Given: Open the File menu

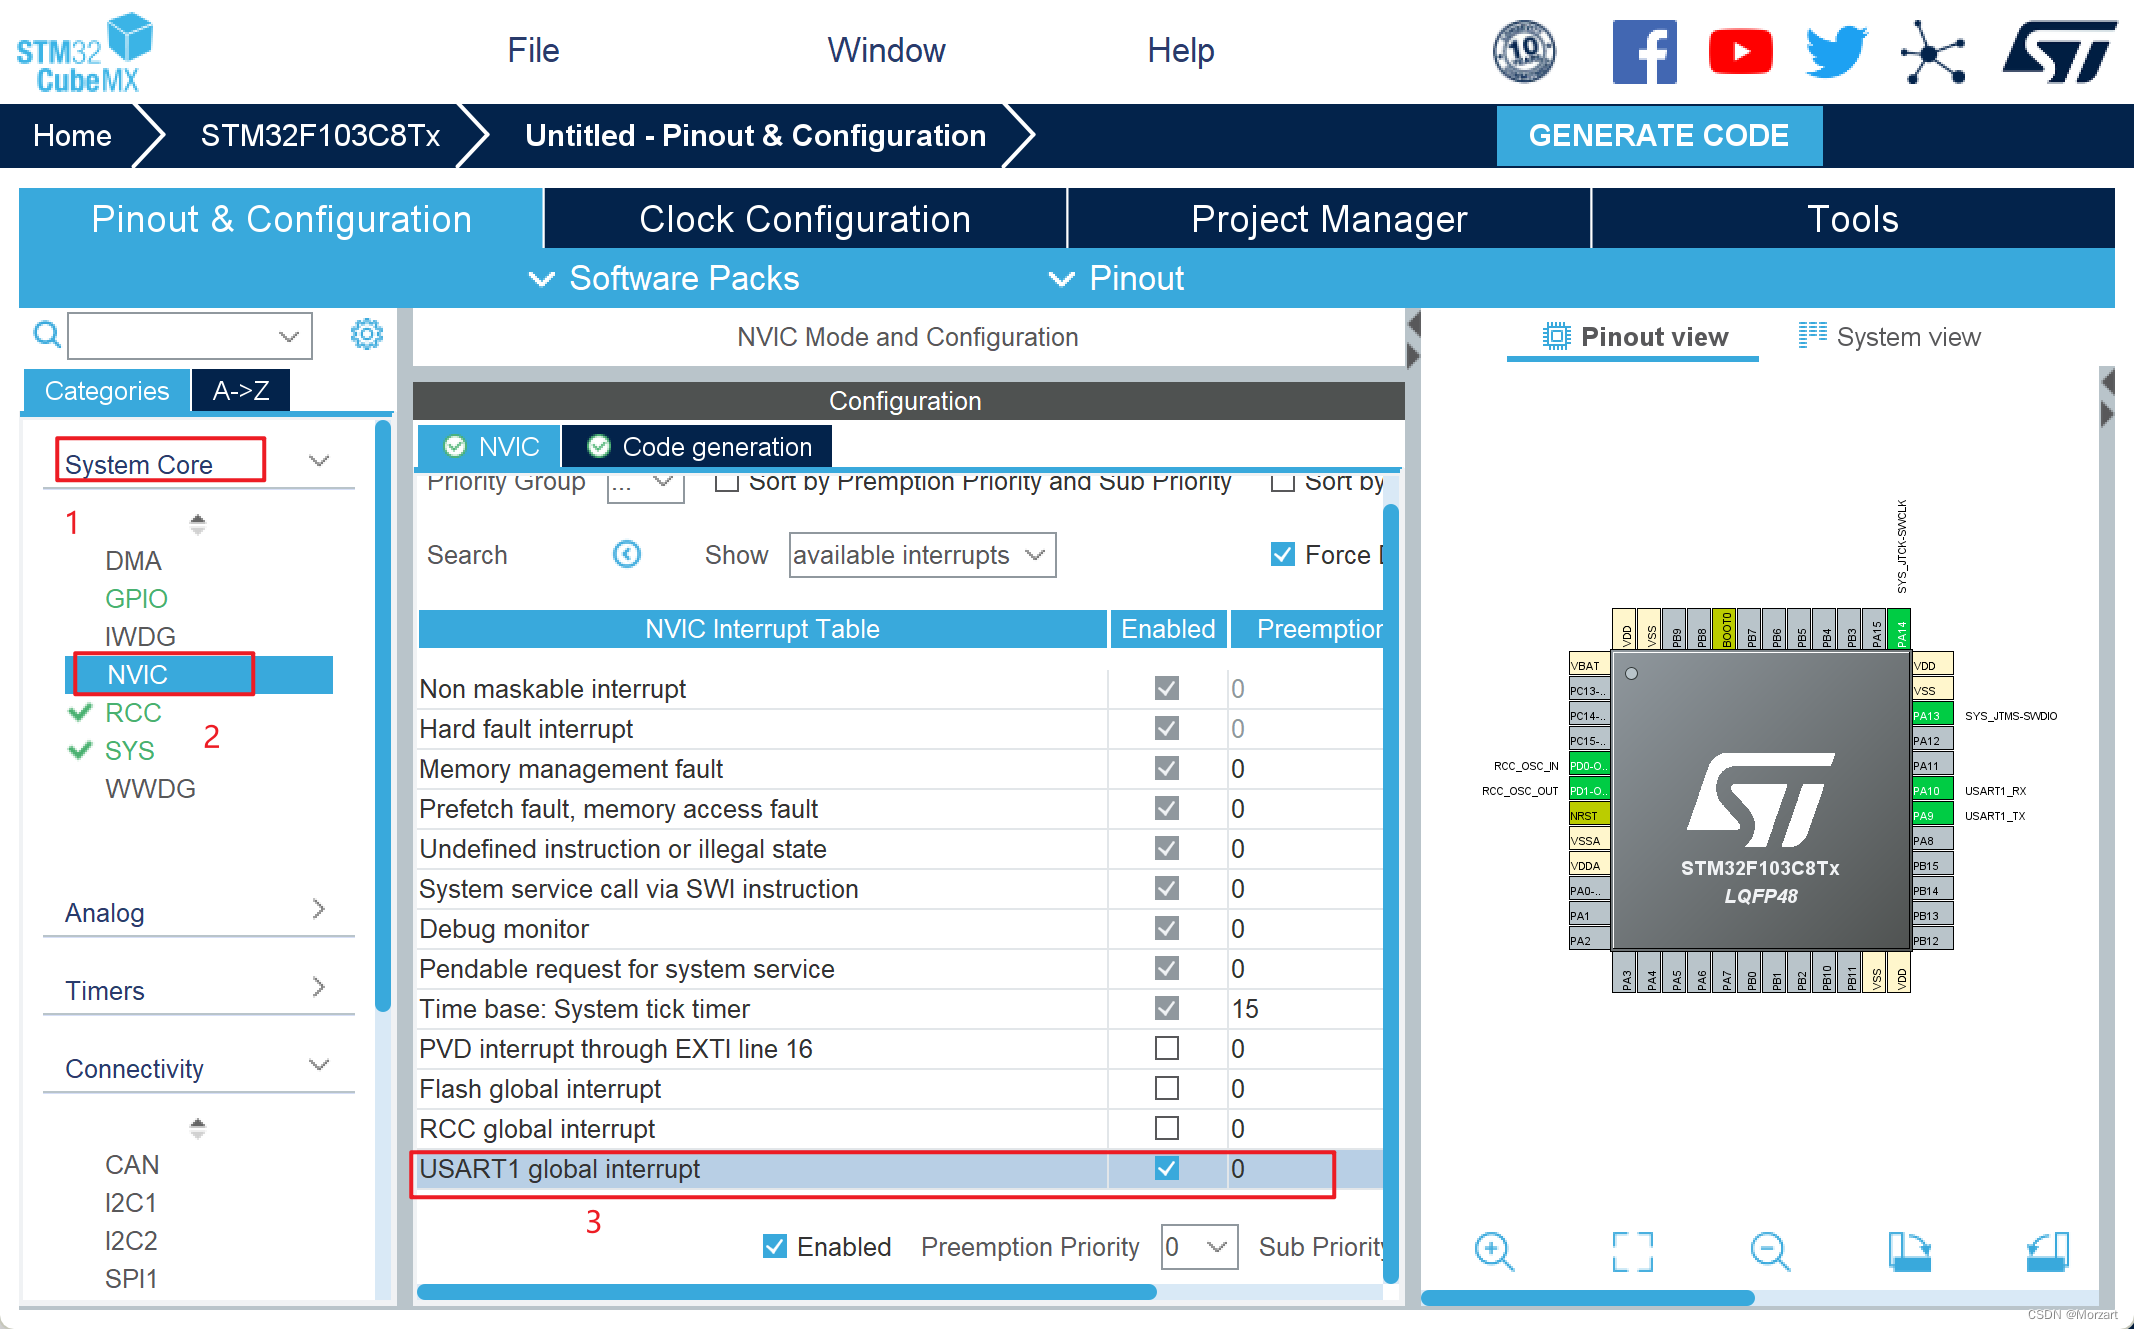Looking at the screenshot, I should coord(533,50).
